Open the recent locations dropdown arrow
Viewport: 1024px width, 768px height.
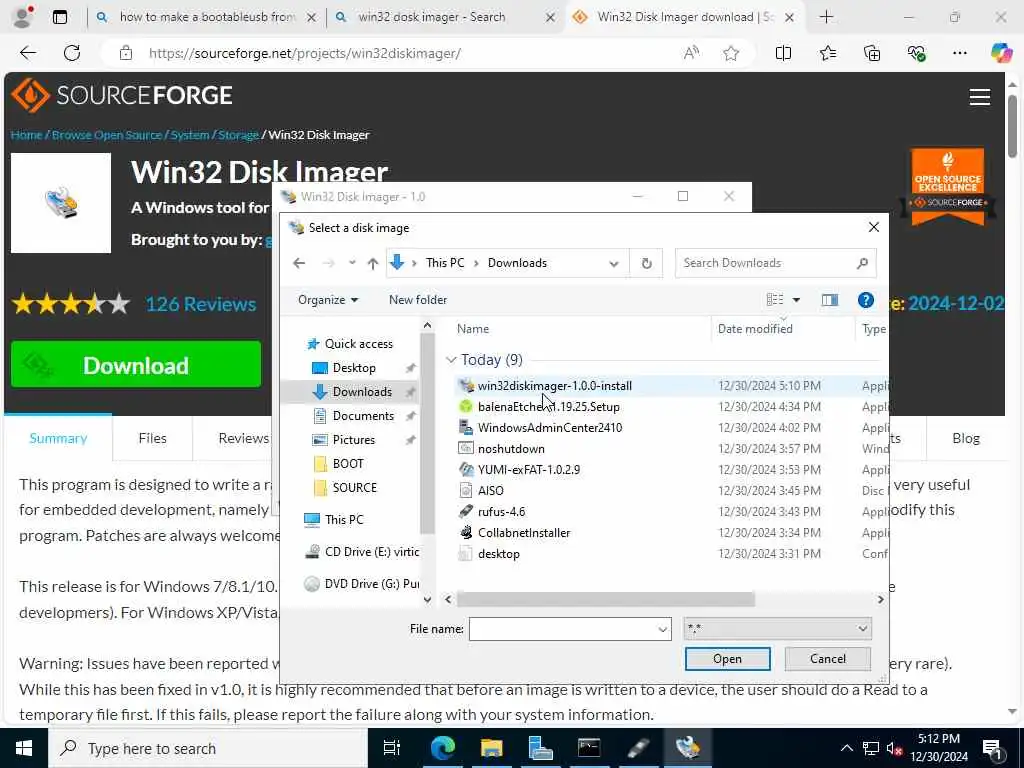[x=352, y=263]
